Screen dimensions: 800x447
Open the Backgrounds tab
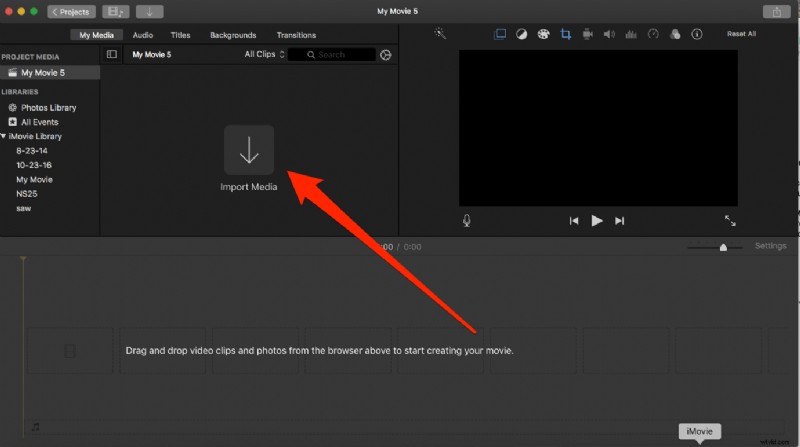pyautogui.click(x=233, y=35)
